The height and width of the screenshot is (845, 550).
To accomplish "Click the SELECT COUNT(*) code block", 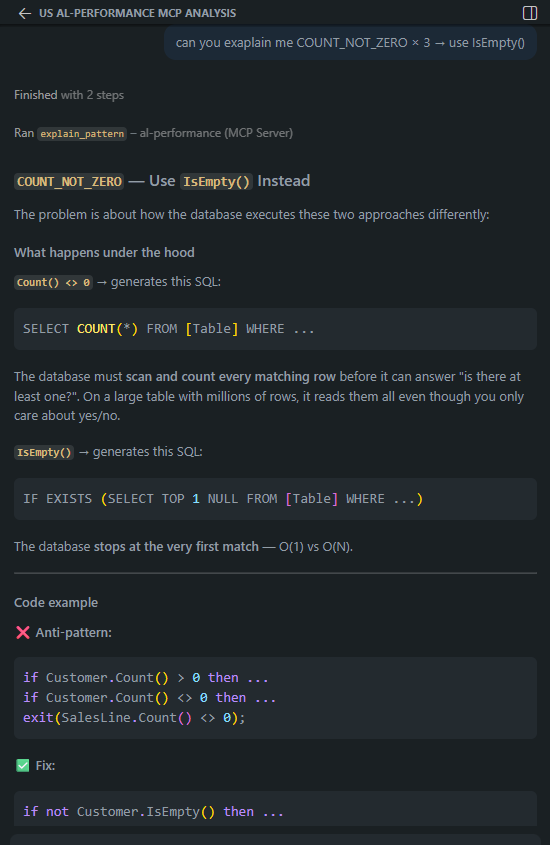I will pyautogui.click(x=275, y=329).
